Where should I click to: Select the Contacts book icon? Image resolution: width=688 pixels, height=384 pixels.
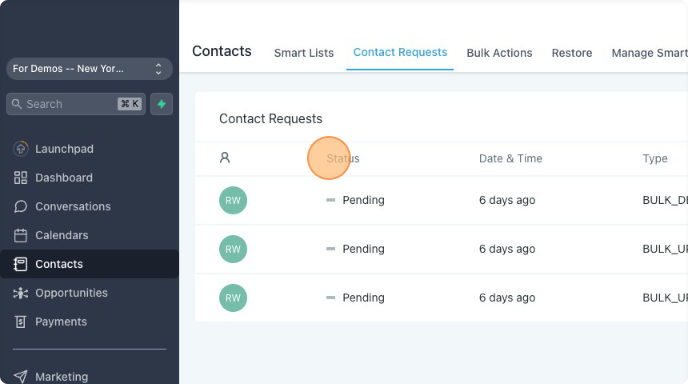point(21,264)
